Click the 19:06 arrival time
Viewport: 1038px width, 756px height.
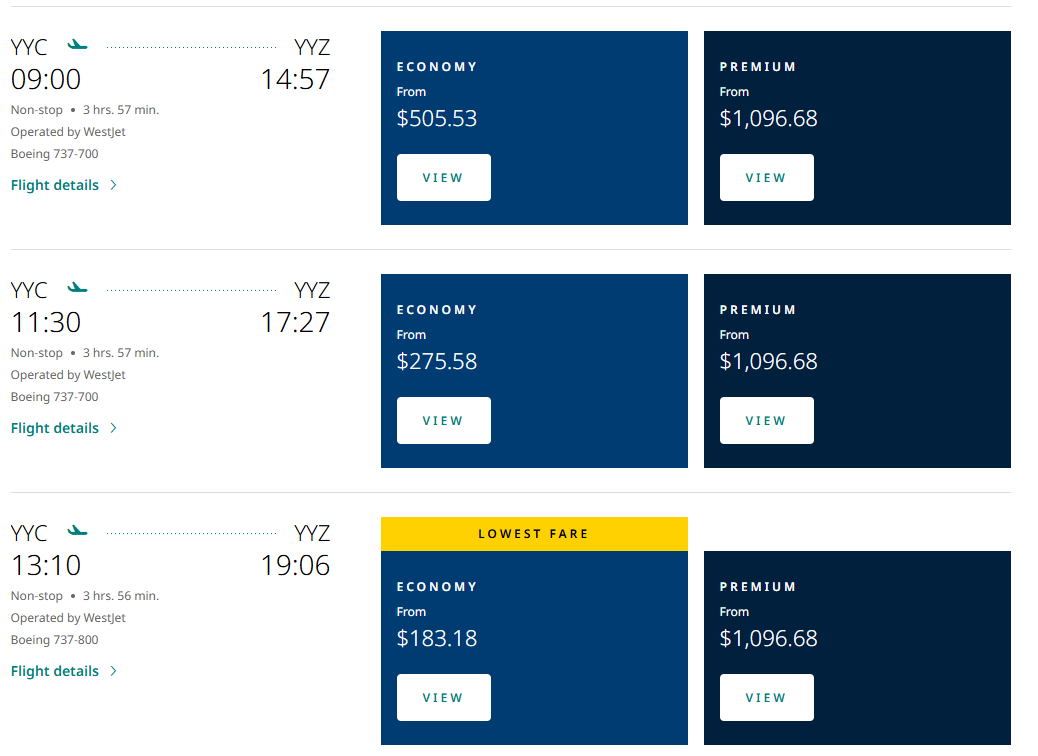point(295,566)
